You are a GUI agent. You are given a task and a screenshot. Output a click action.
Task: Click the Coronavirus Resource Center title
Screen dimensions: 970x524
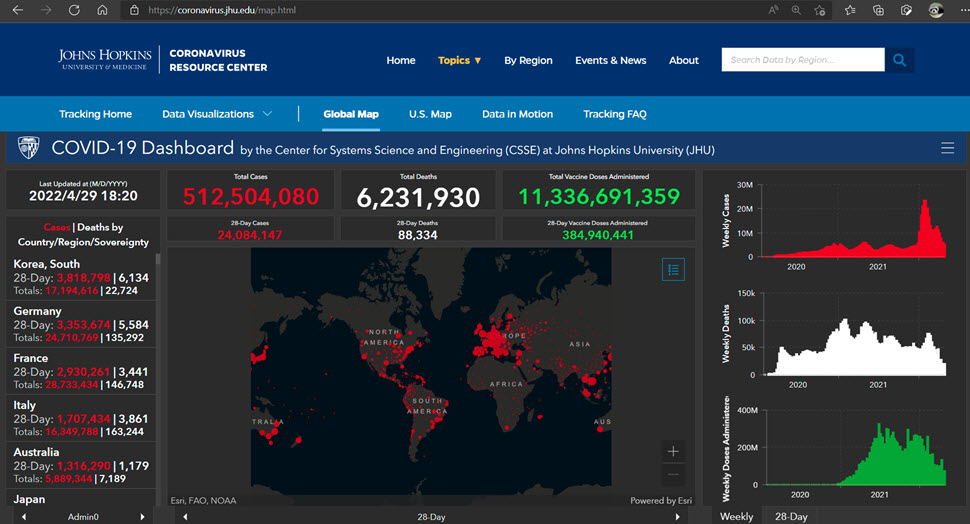pos(218,60)
